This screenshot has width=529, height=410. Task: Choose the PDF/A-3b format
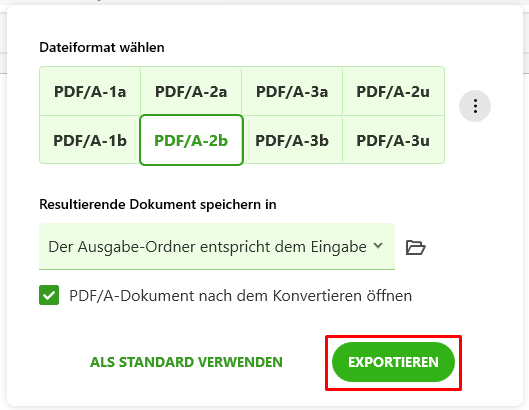tap(292, 140)
